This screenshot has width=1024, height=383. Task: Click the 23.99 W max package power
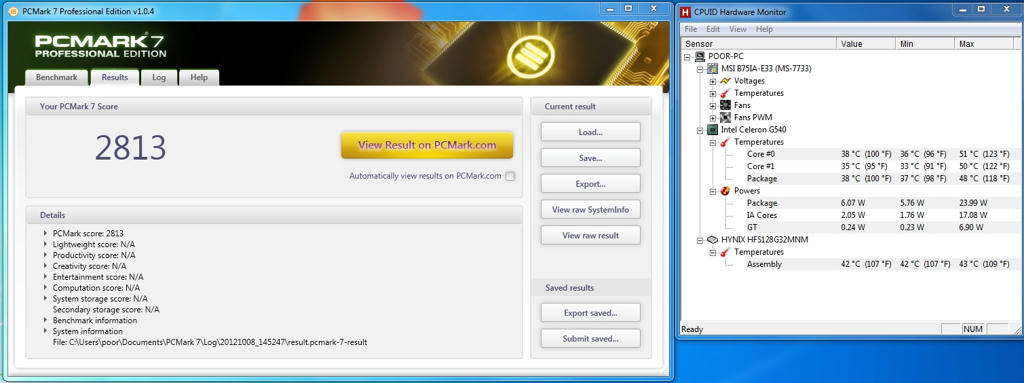click(974, 203)
